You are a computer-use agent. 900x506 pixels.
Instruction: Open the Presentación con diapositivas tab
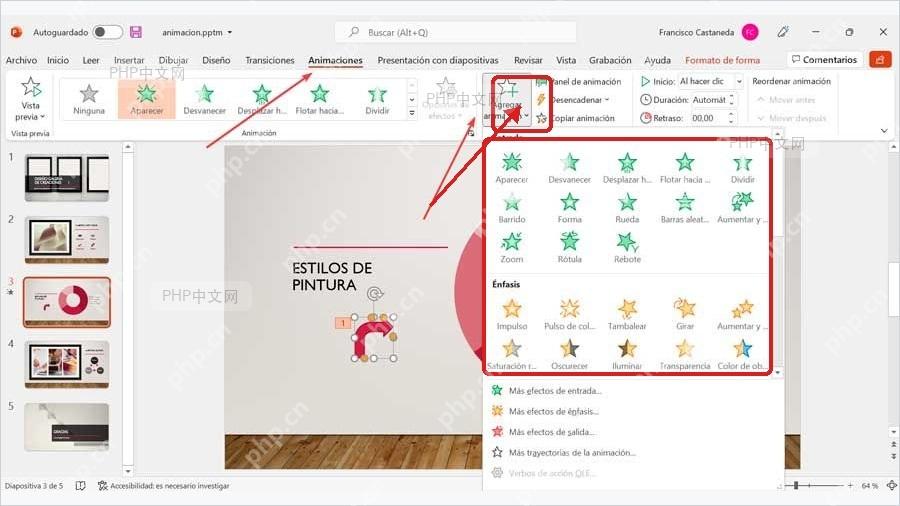point(438,60)
